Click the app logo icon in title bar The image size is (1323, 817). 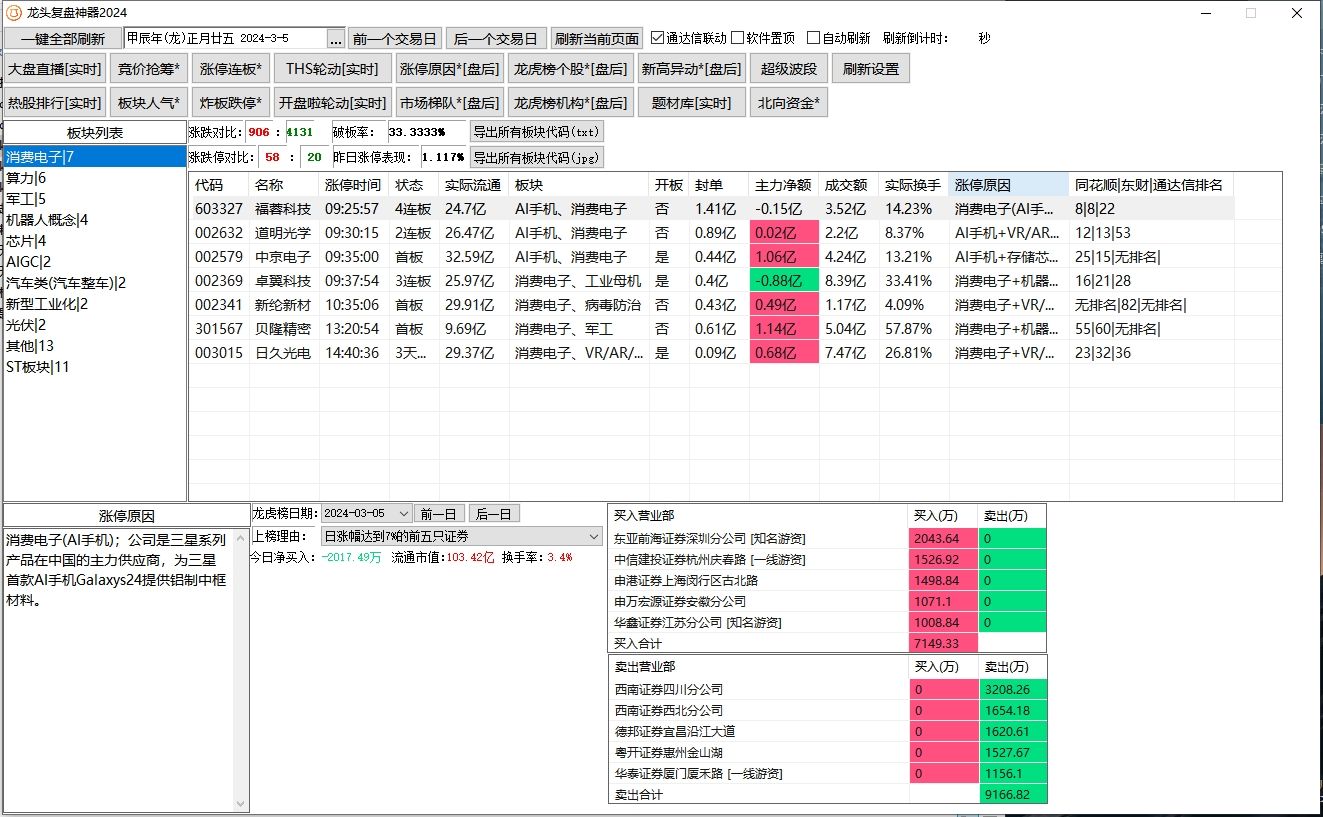14,12
